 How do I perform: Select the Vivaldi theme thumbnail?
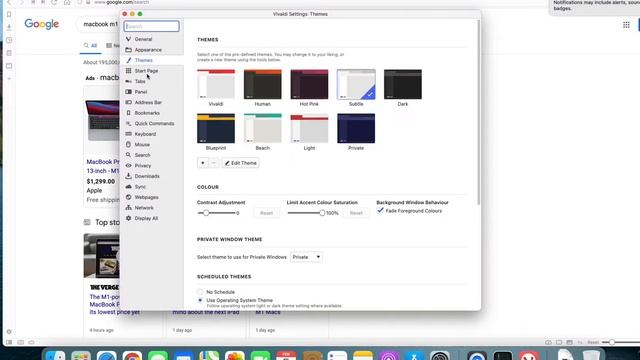tap(216, 84)
